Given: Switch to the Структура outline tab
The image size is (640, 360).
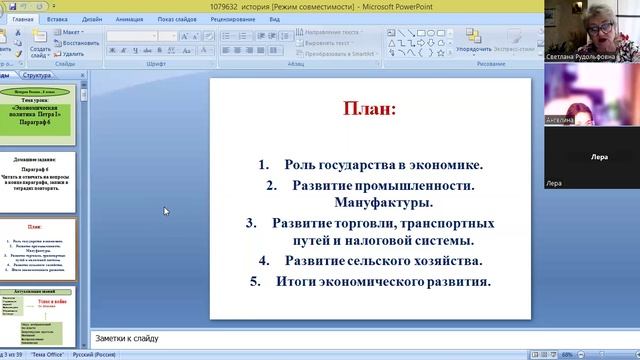Looking at the screenshot, I should [37, 75].
